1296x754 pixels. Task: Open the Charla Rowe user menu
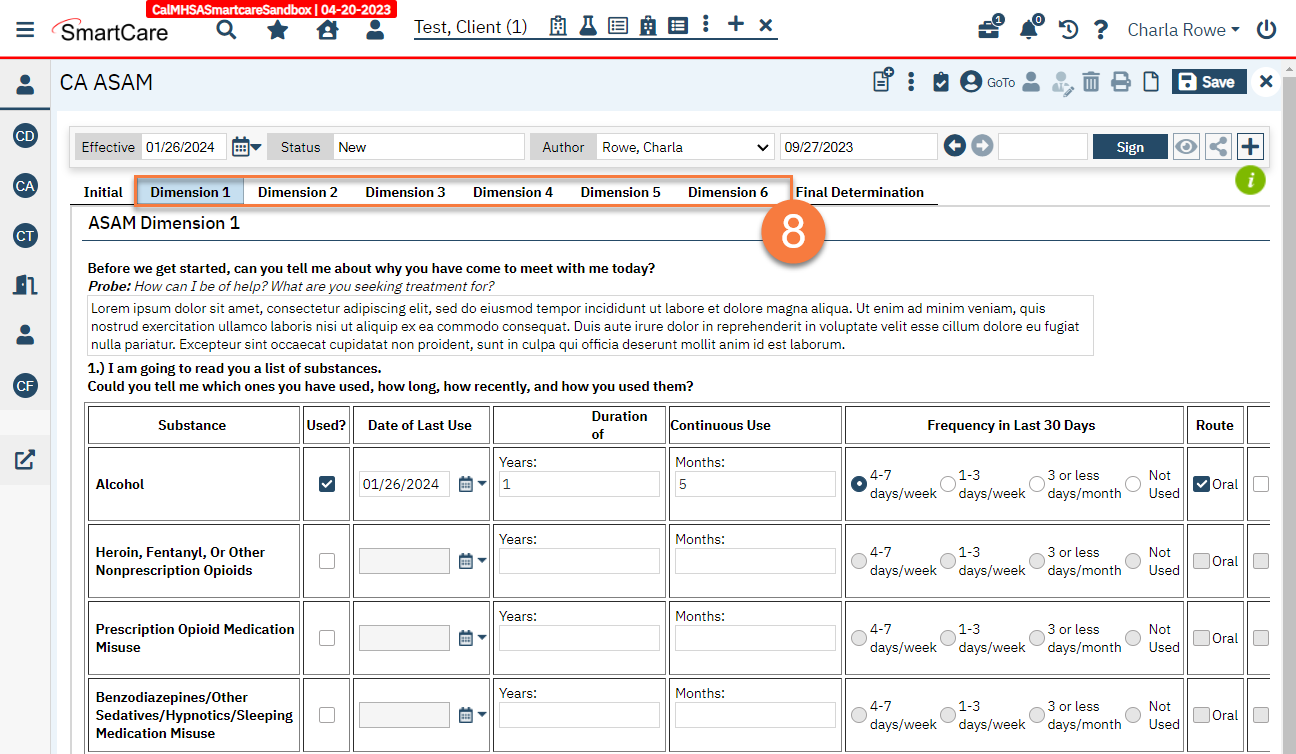coord(1183,30)
